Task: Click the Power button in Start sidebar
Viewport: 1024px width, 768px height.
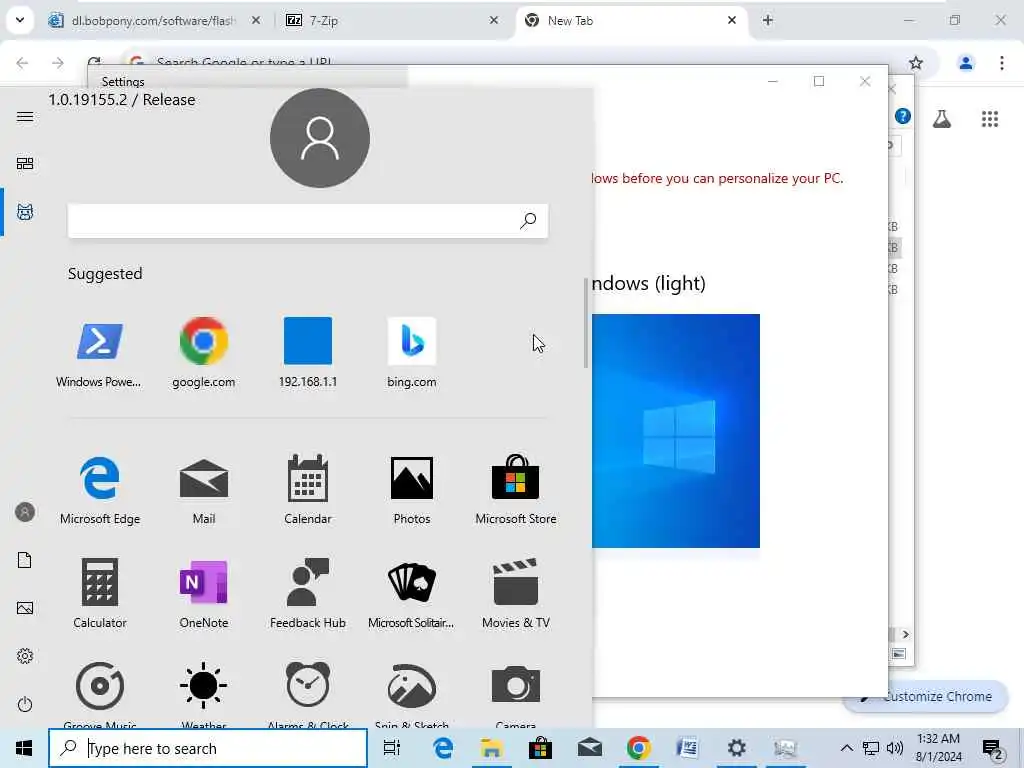Action: pyautogui.click(x=25, y=704)
